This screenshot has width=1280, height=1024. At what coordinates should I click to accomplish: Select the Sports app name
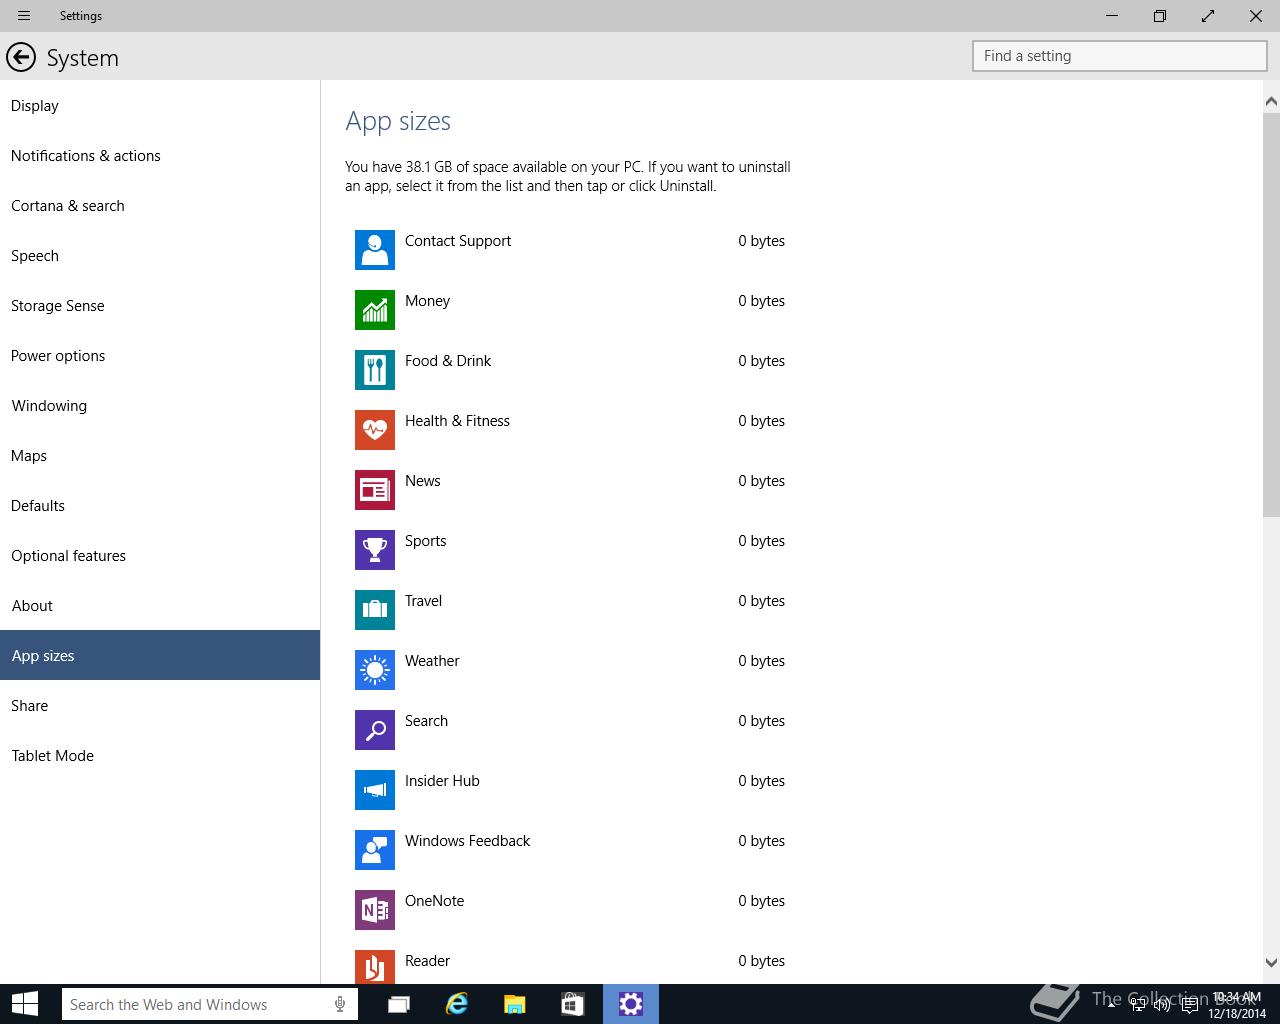425,541
